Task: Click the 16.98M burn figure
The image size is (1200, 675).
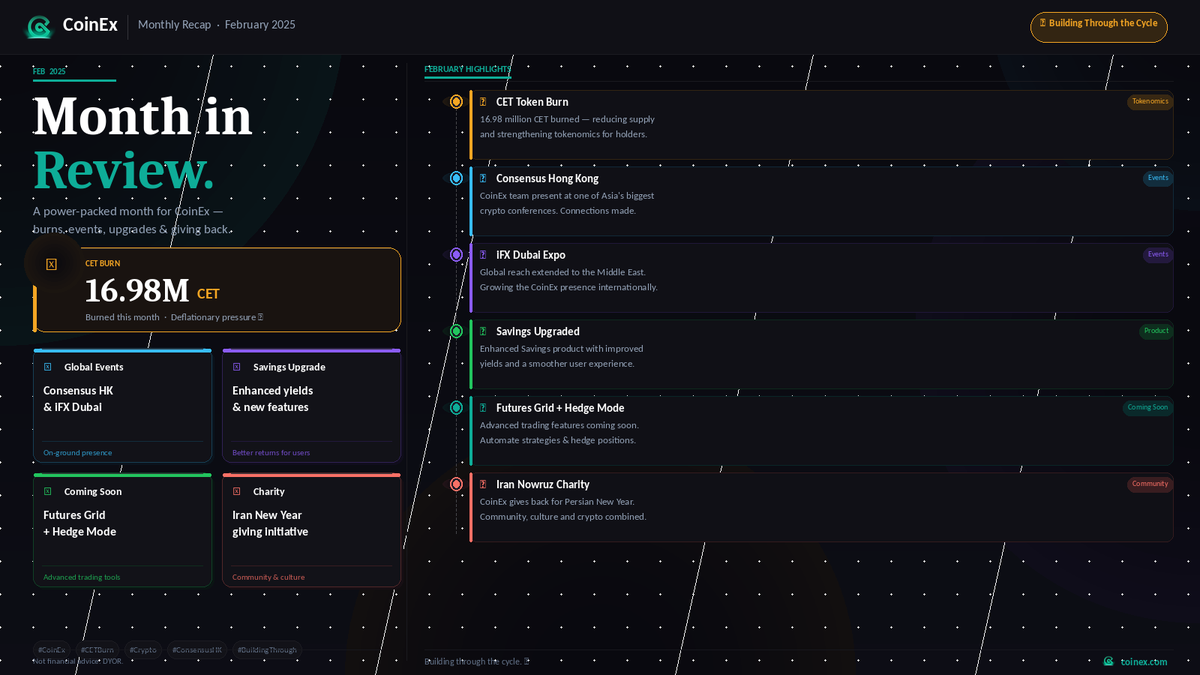Action: pyautogui.click(x=137, y=291)
